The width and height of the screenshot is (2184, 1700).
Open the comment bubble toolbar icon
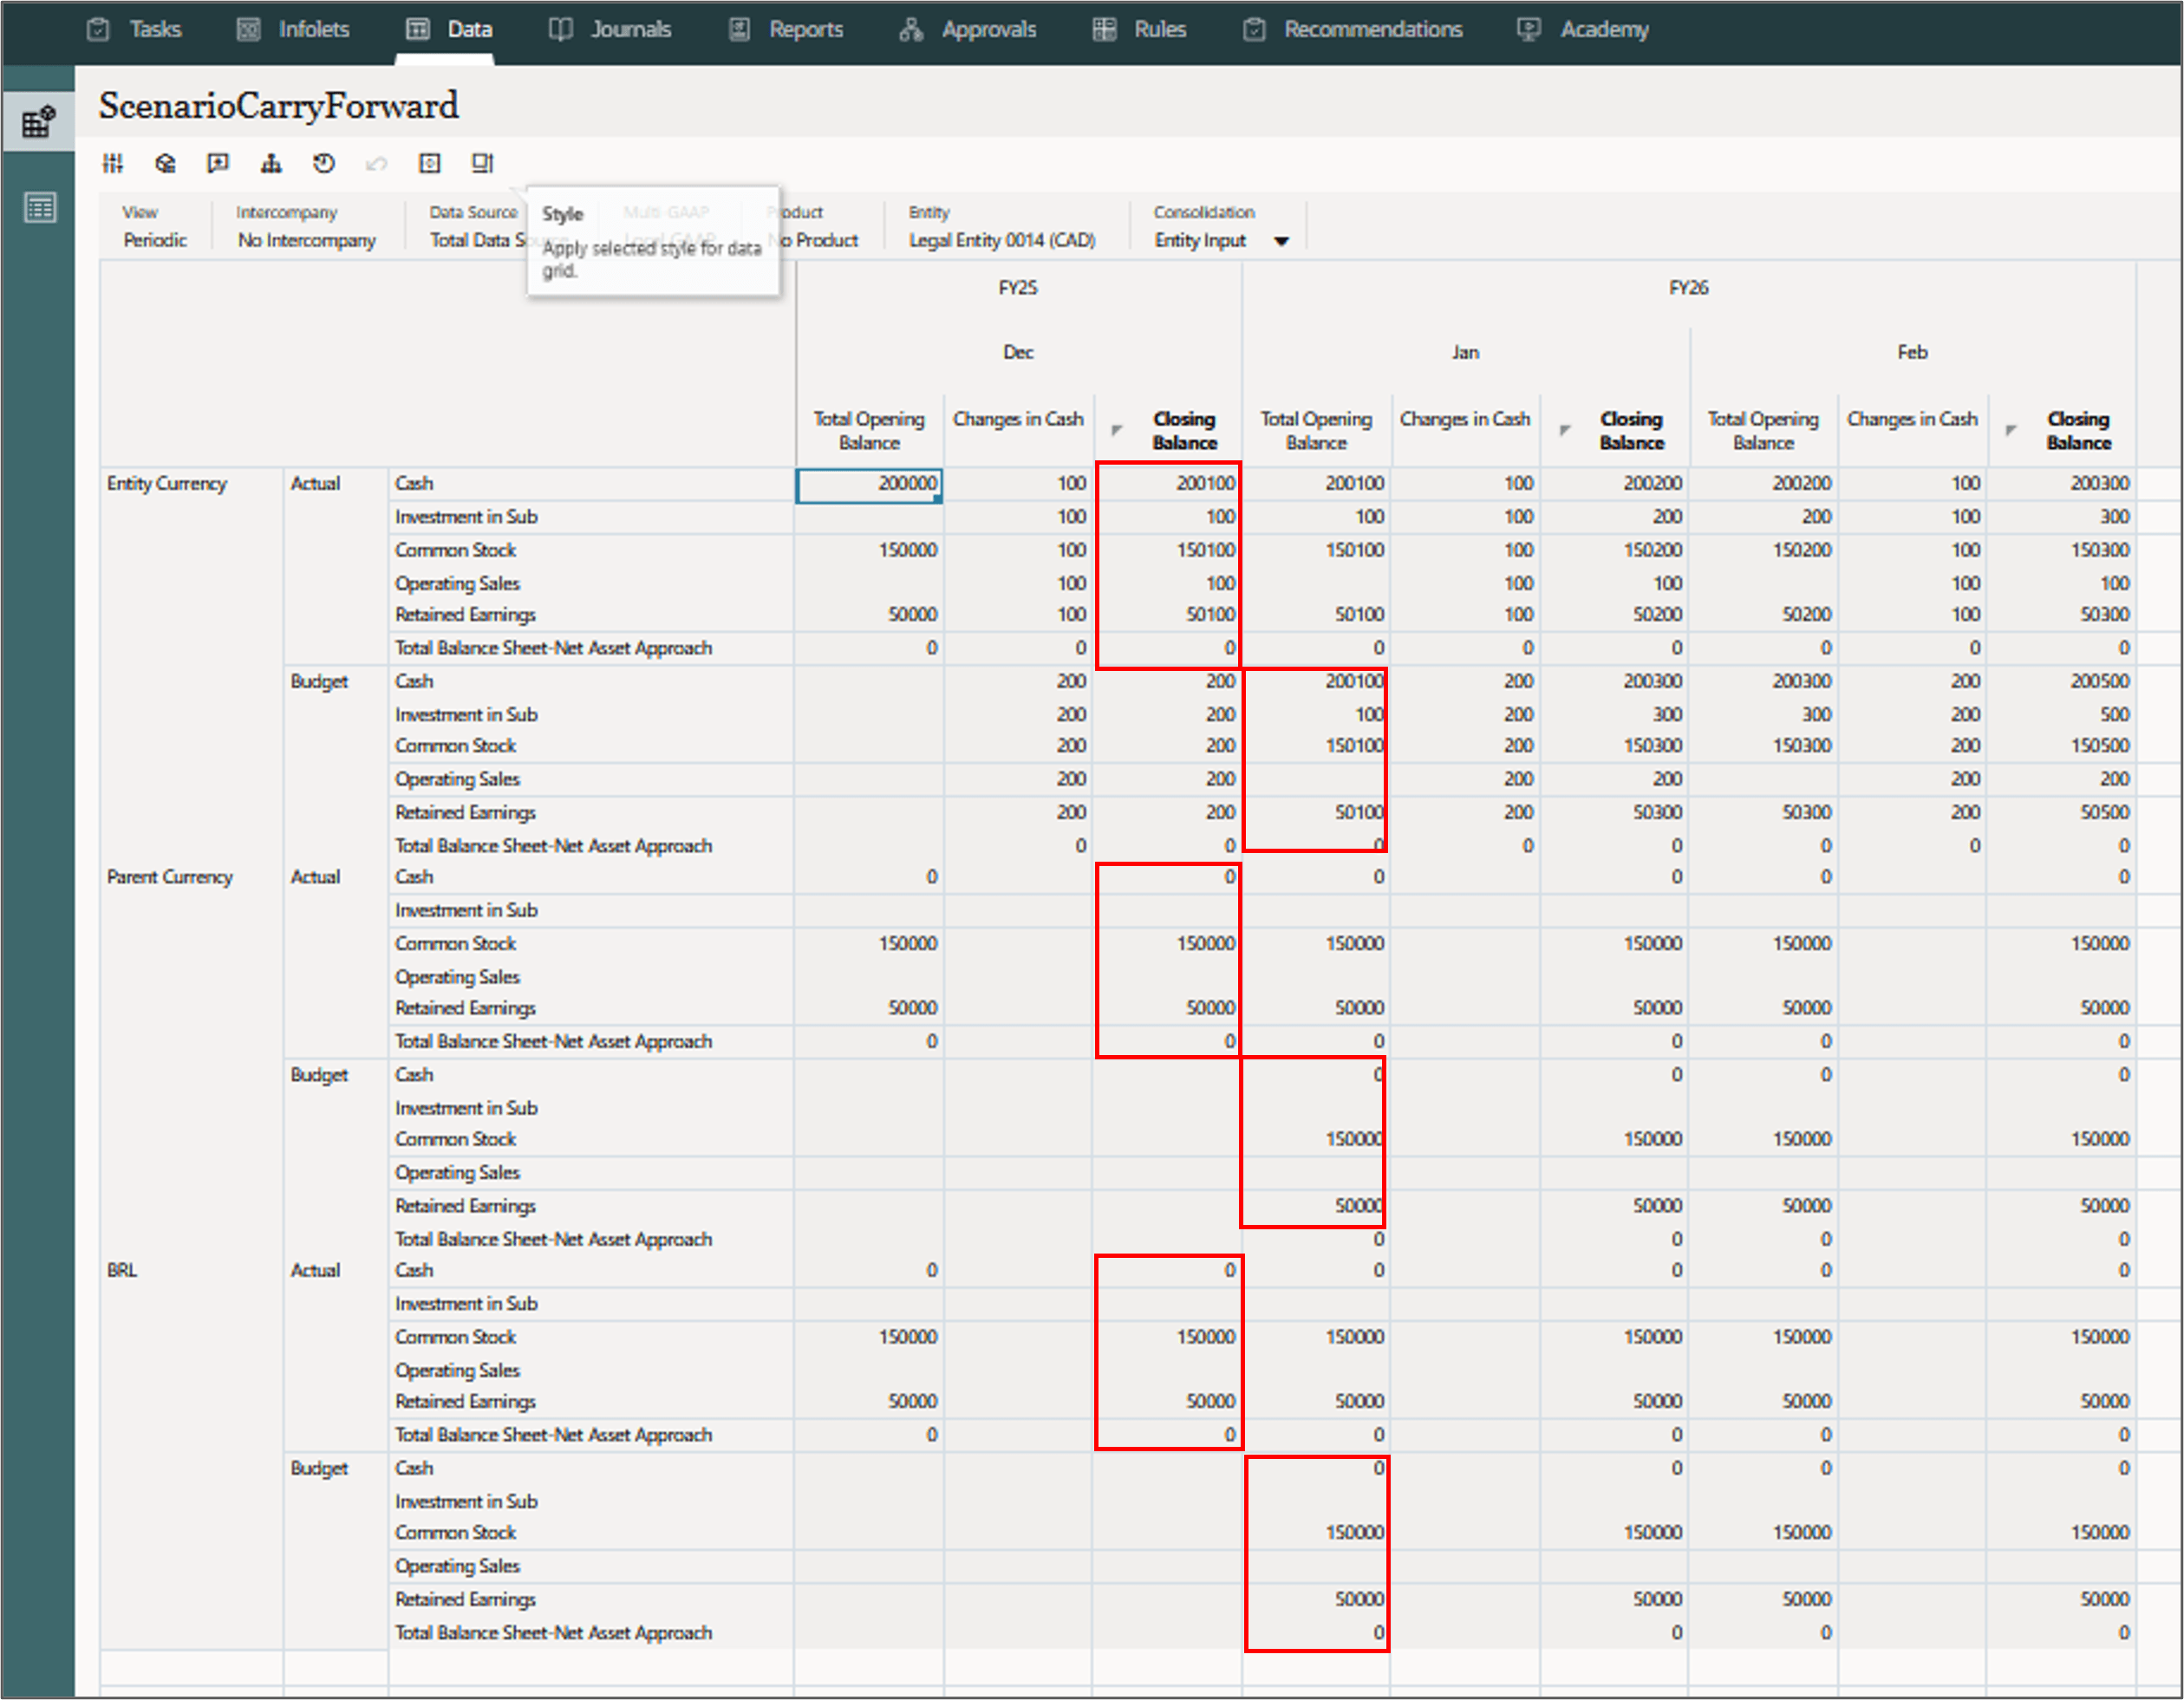click(218, 163)
